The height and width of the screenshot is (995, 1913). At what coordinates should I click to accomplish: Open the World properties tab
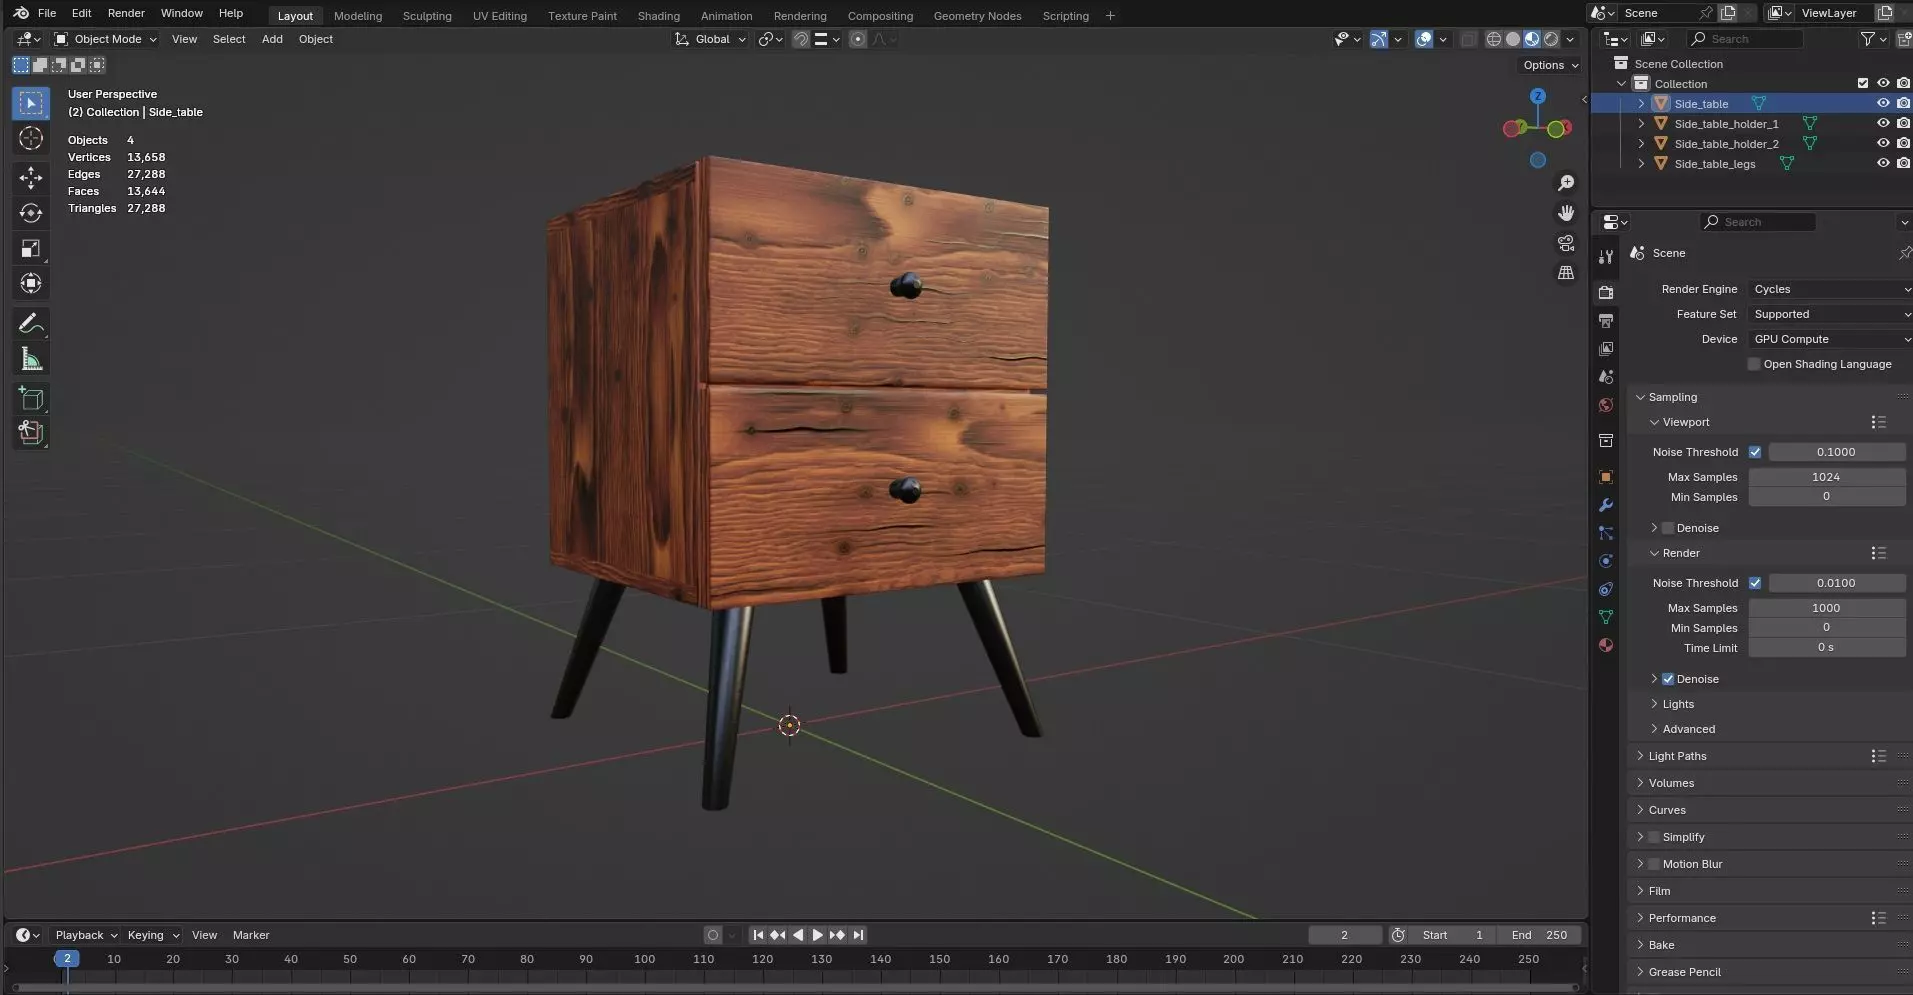point(1606,405)
